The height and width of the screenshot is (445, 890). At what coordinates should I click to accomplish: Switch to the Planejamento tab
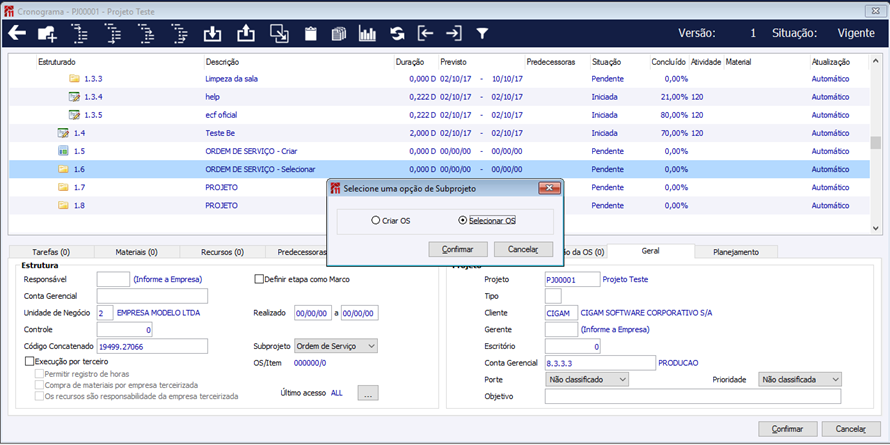click(x=736, y=252)
